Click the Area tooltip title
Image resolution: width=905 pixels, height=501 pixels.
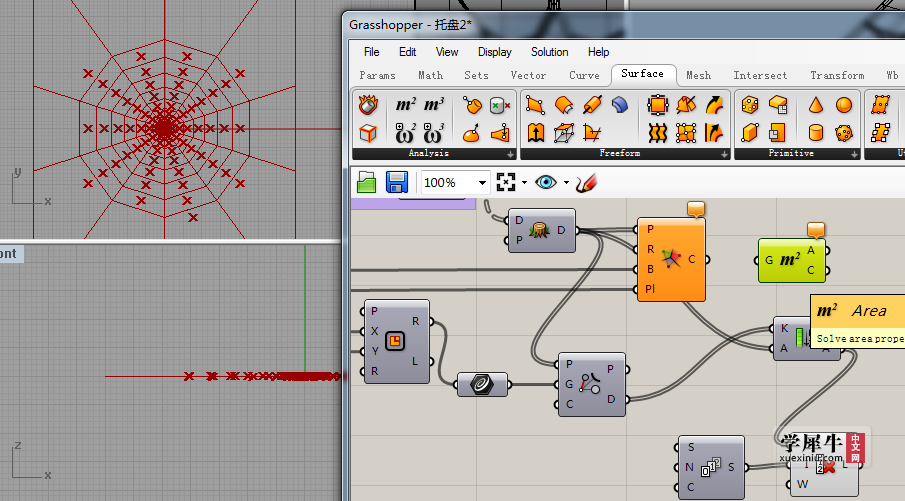click(869, 311)
